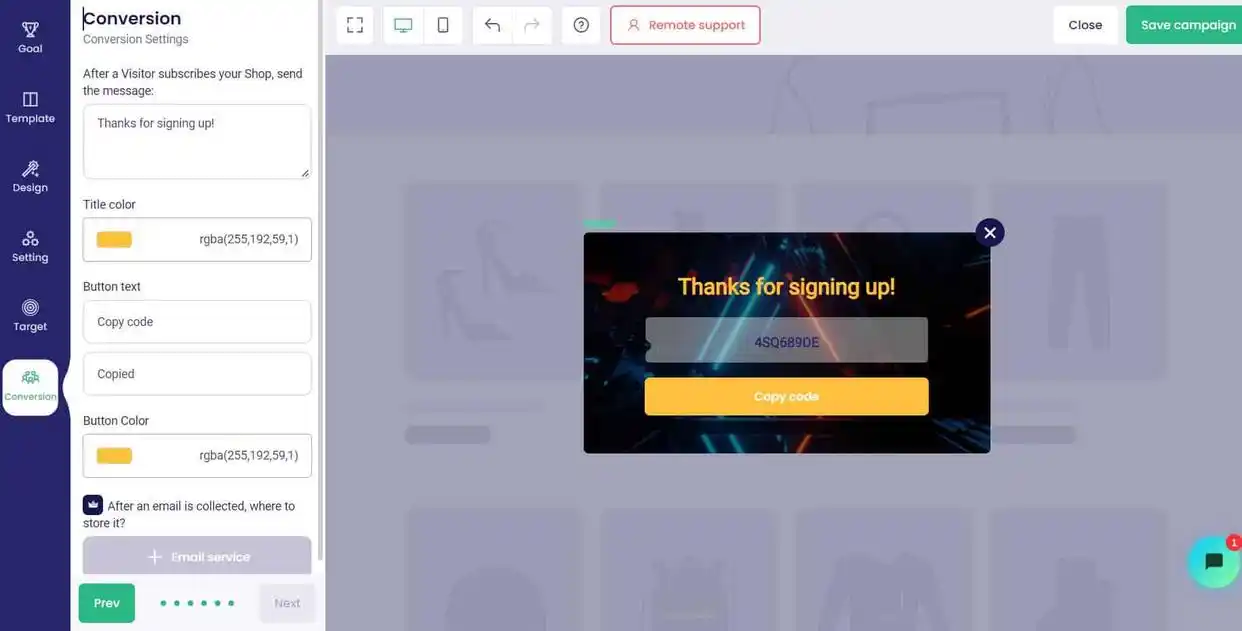1242x631 pixels.
Task: Request Remote support
Action: [685, 25]
